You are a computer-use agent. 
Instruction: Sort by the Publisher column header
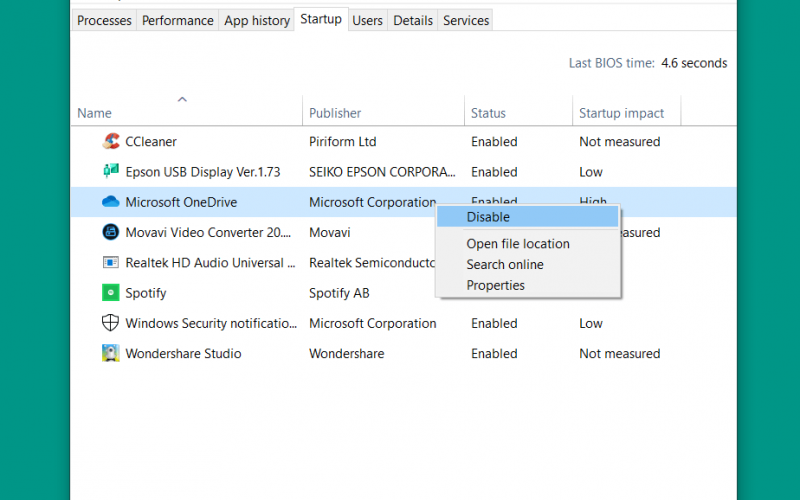335,113
